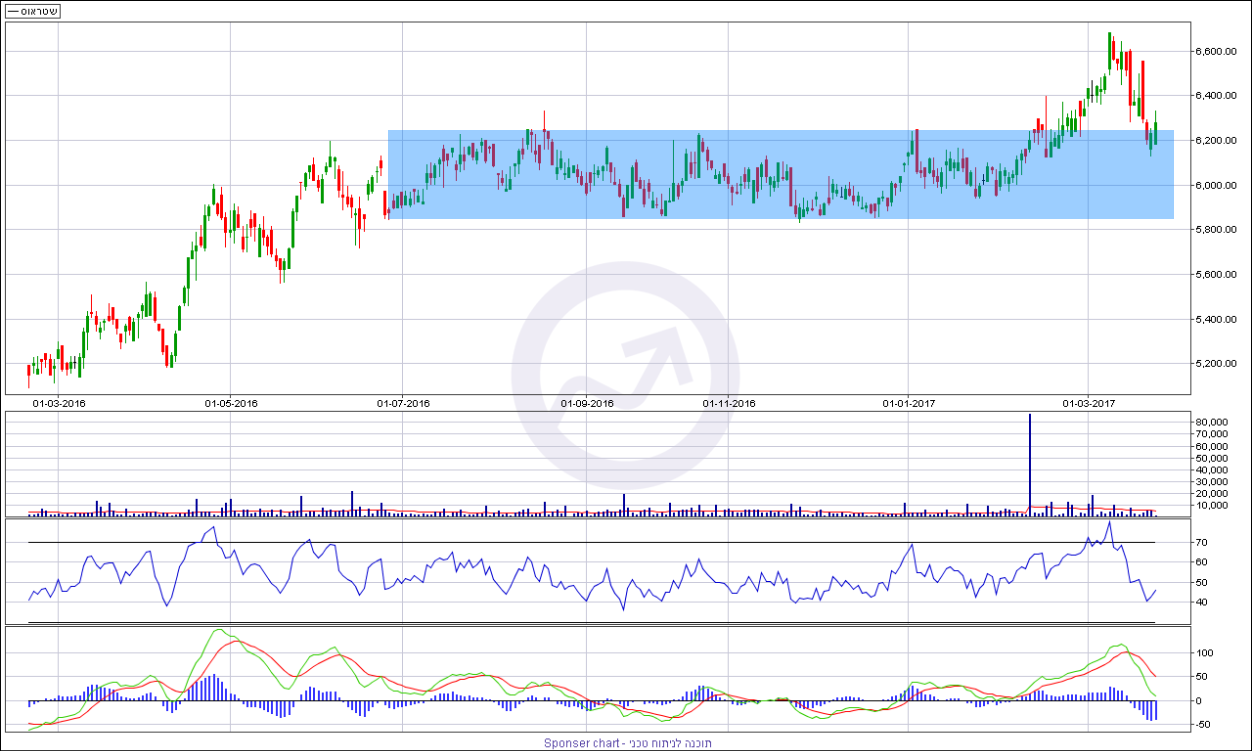Click the 80,000 volume axis label
Image resolution: width=1252 pixels, height=751 pixels.
pyautogui.click(x=1212, y=424)
